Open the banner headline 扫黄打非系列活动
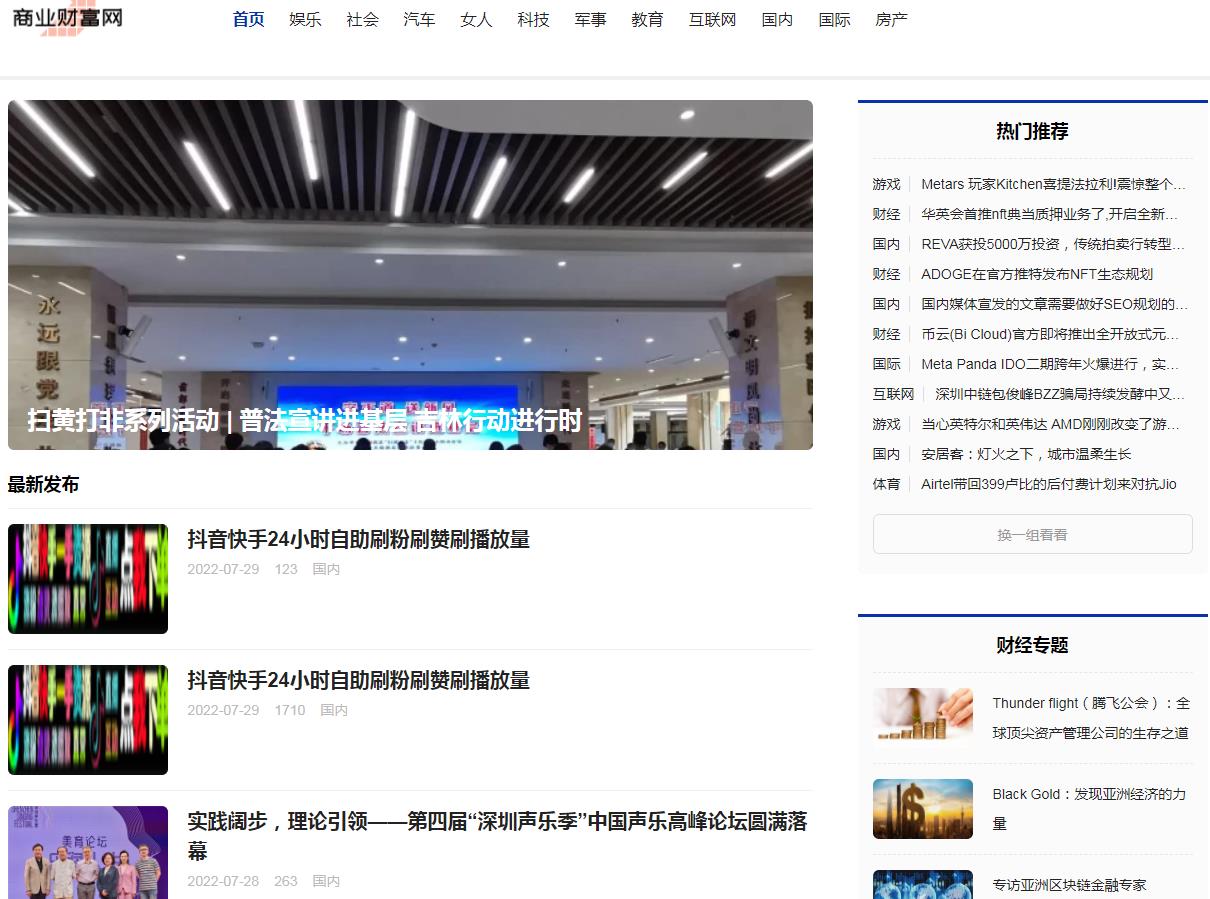 pyautogui.click(x=304, y=420)
